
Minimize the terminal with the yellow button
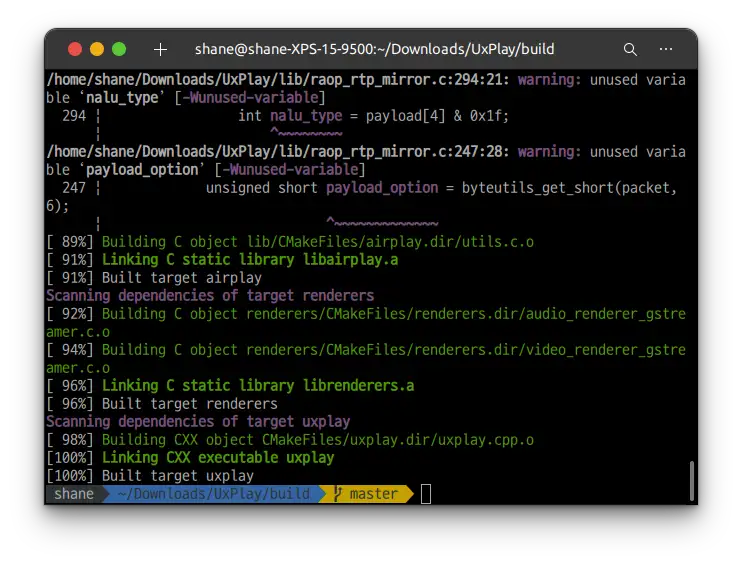click(97, 49)
